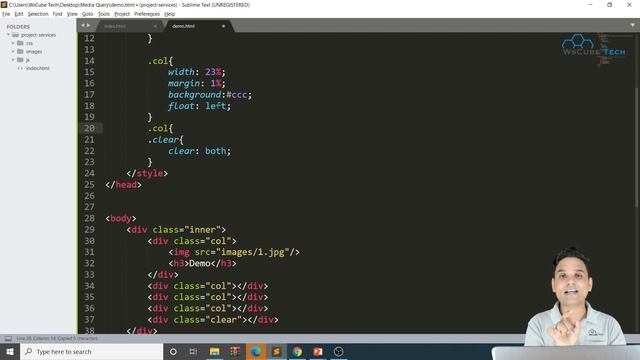
Task: Open the Edit menu
Action: [19, 14]
